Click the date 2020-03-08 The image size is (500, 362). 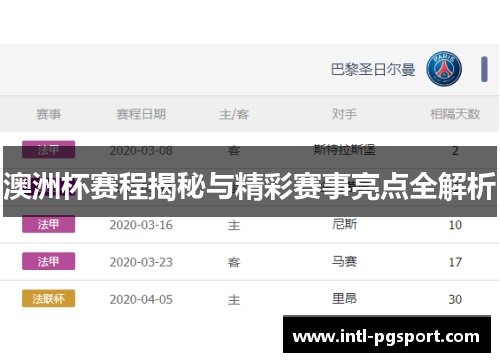pos(141,151)
